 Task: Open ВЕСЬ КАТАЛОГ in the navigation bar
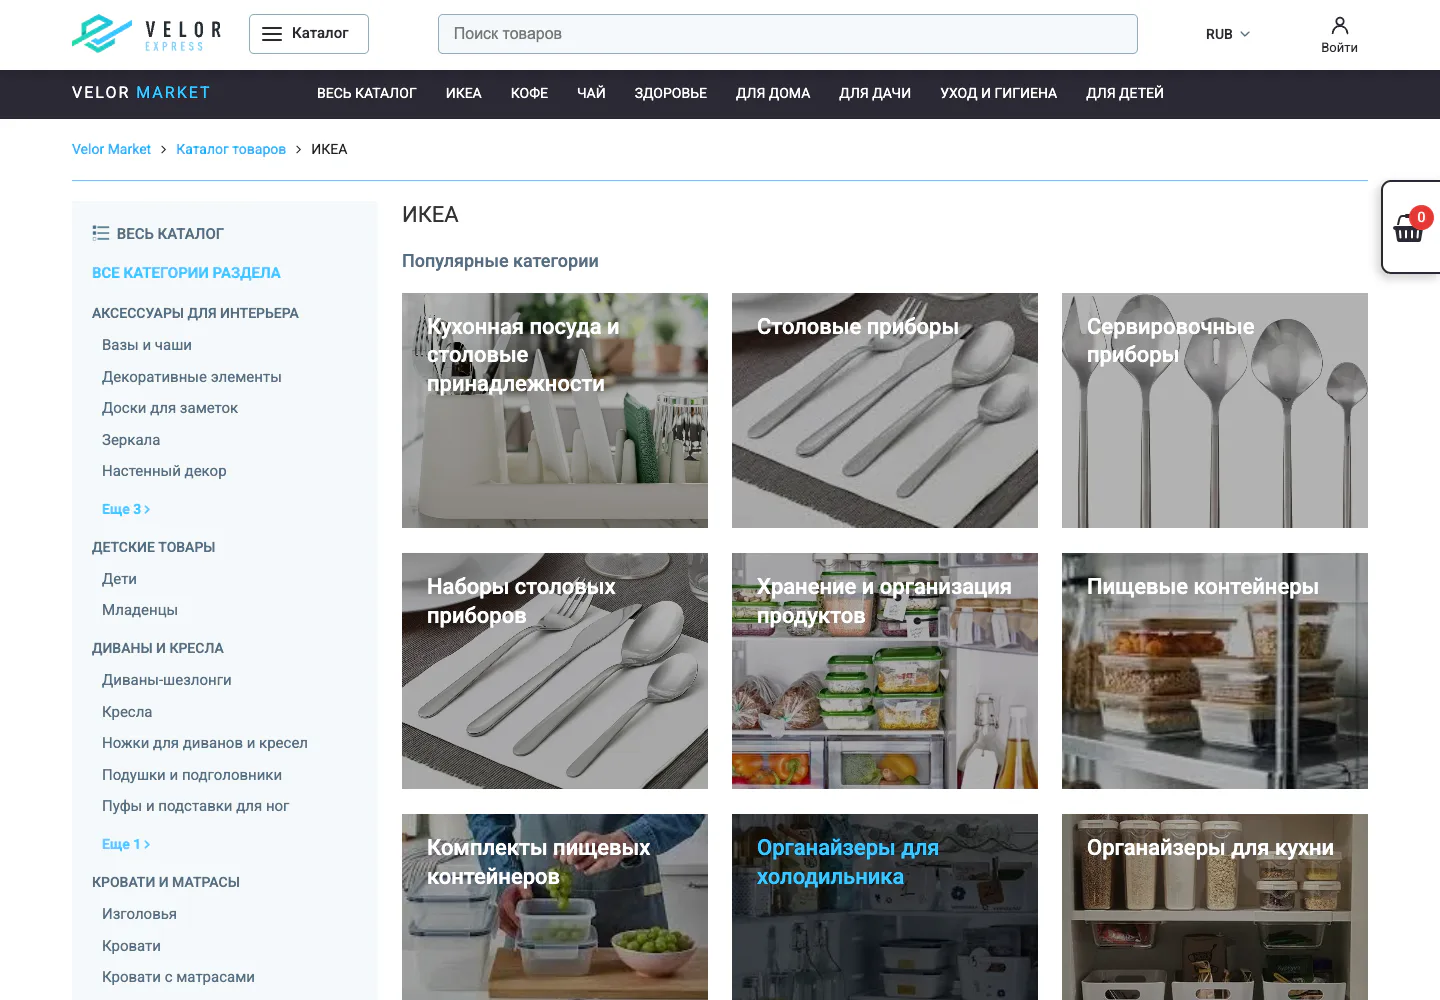click(366, 93)
